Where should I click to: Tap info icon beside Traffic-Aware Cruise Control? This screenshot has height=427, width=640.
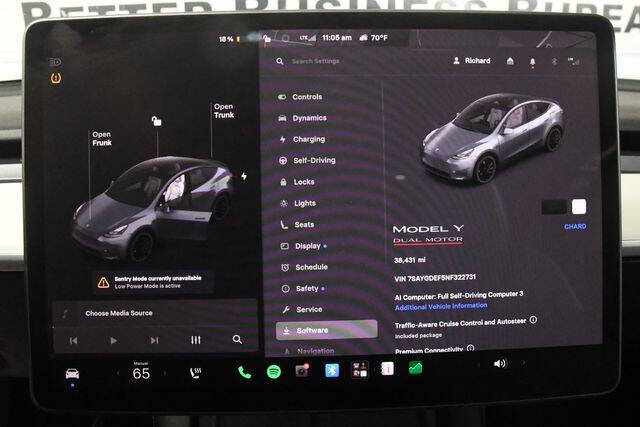(533, 320)
